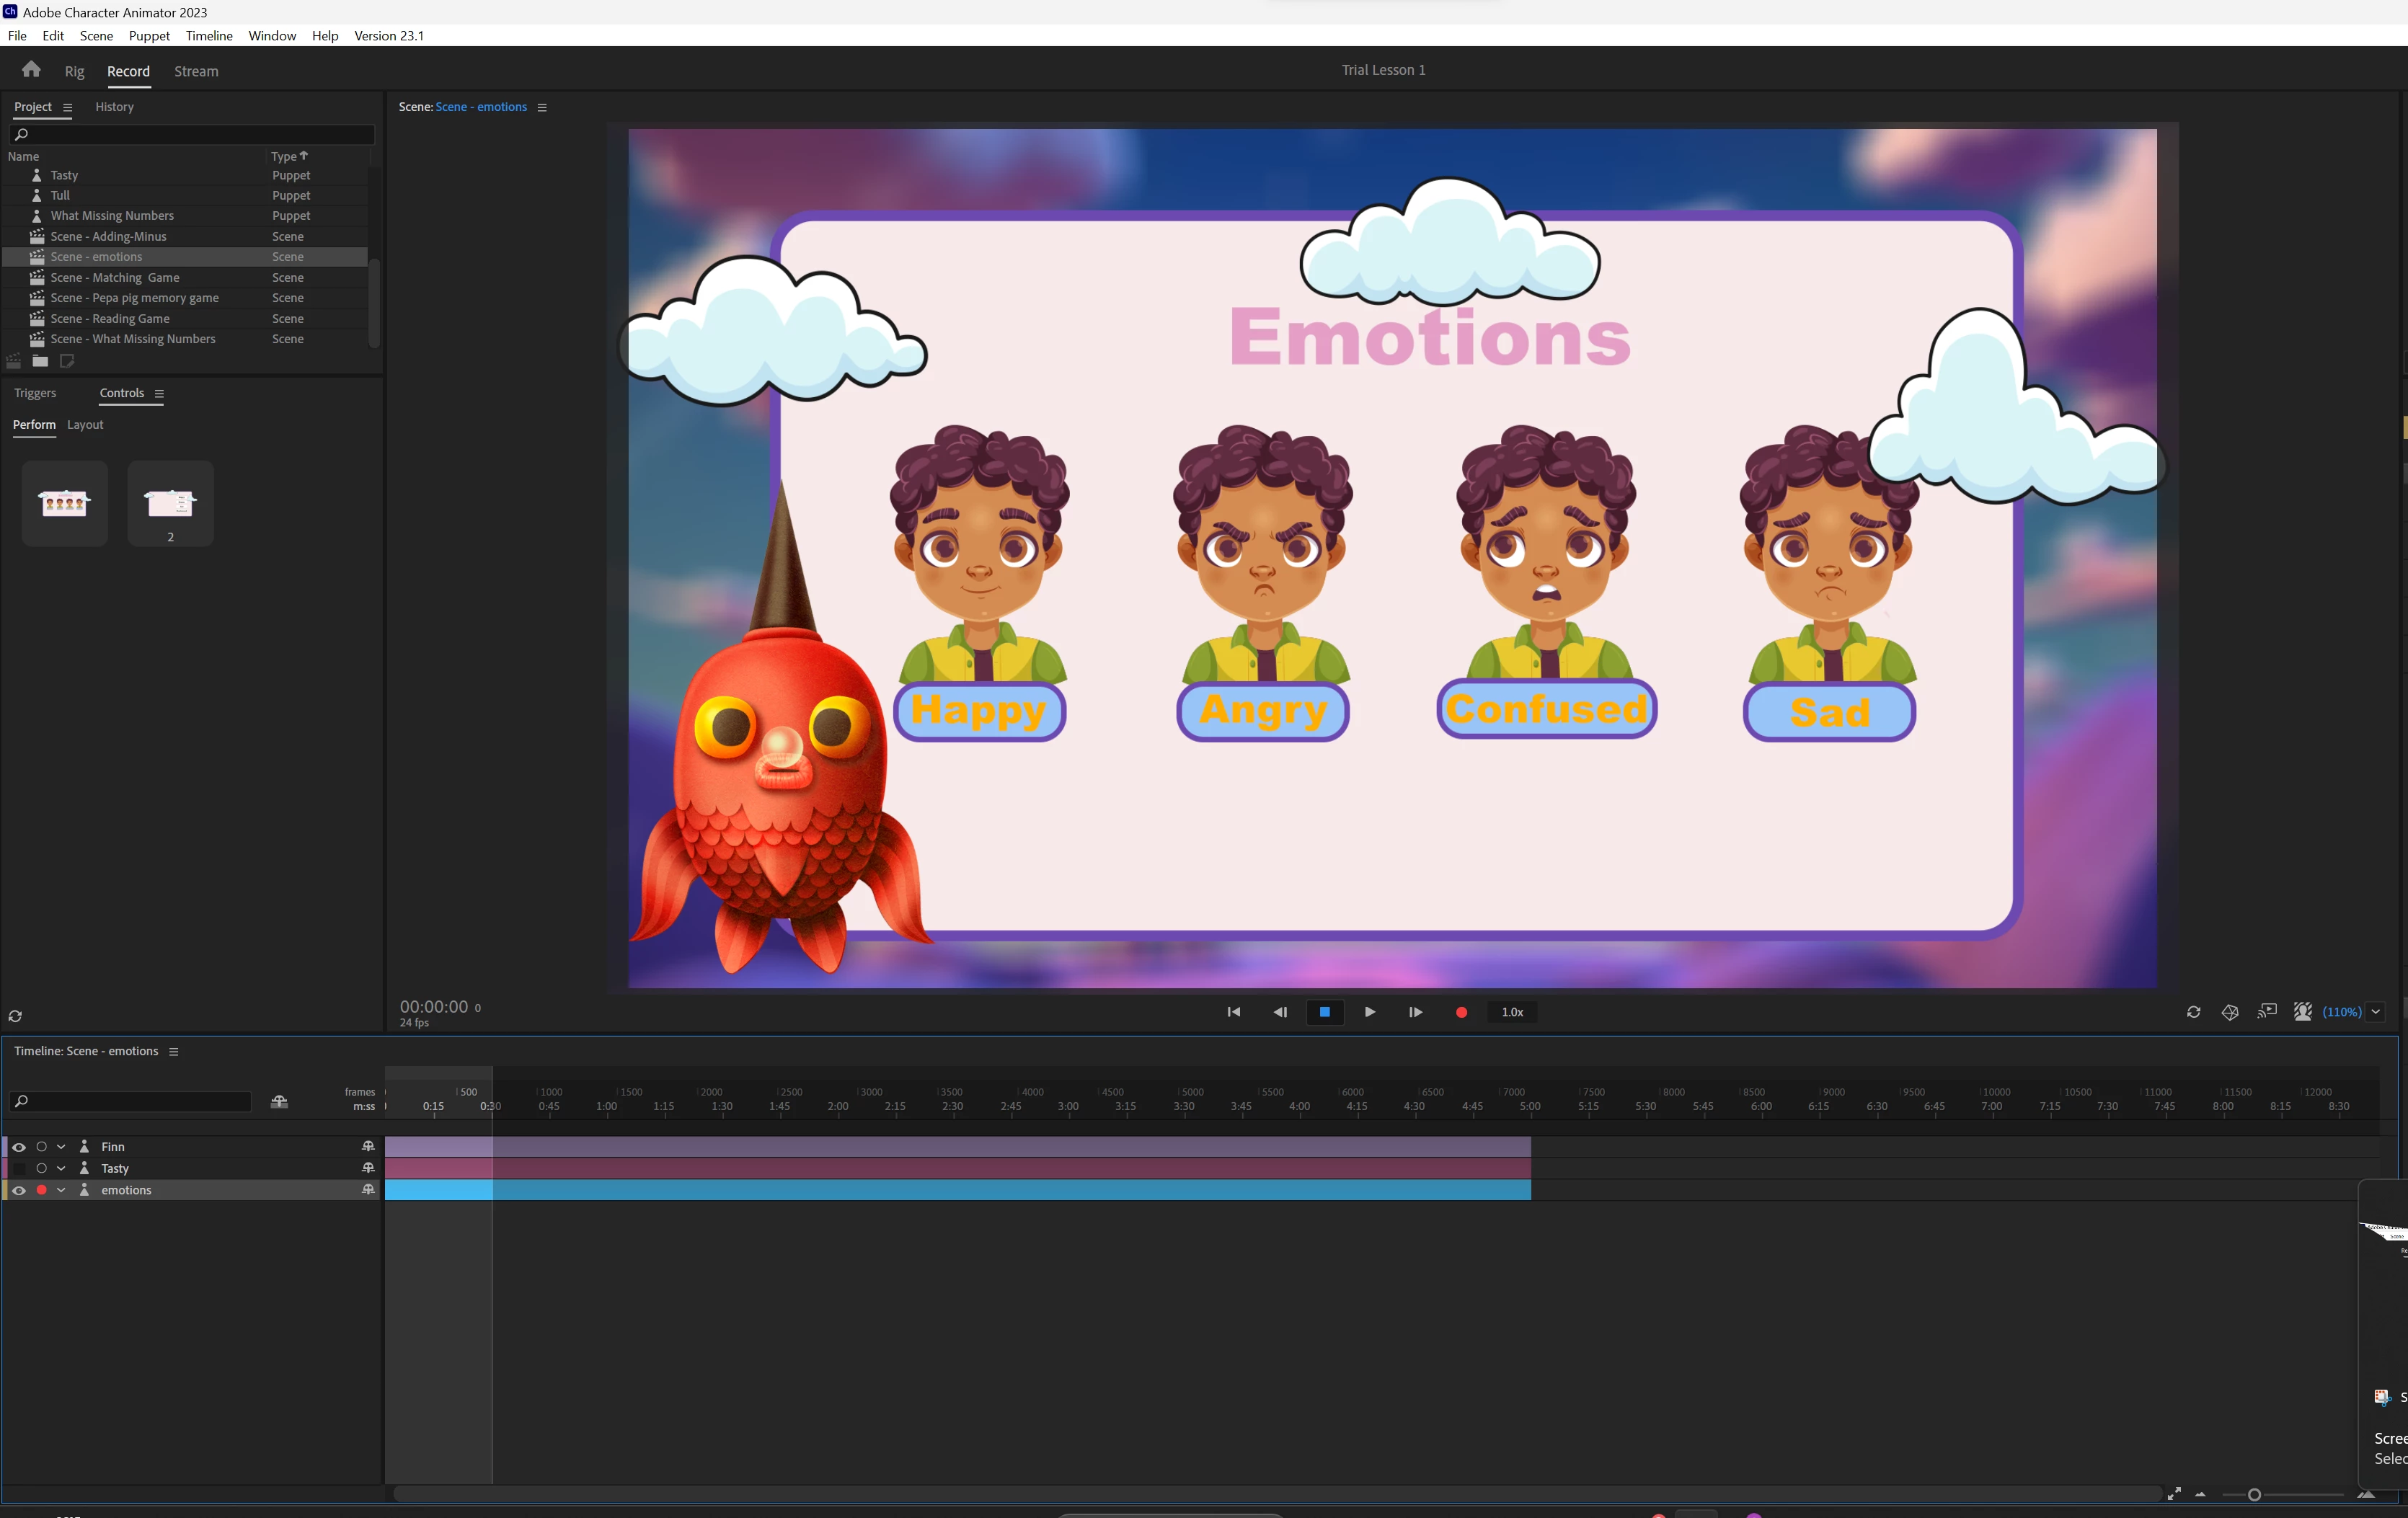This screenshot has width=2408, height=1518.
Task: Select Scene - Reading Game in project list
Action: 110,319
